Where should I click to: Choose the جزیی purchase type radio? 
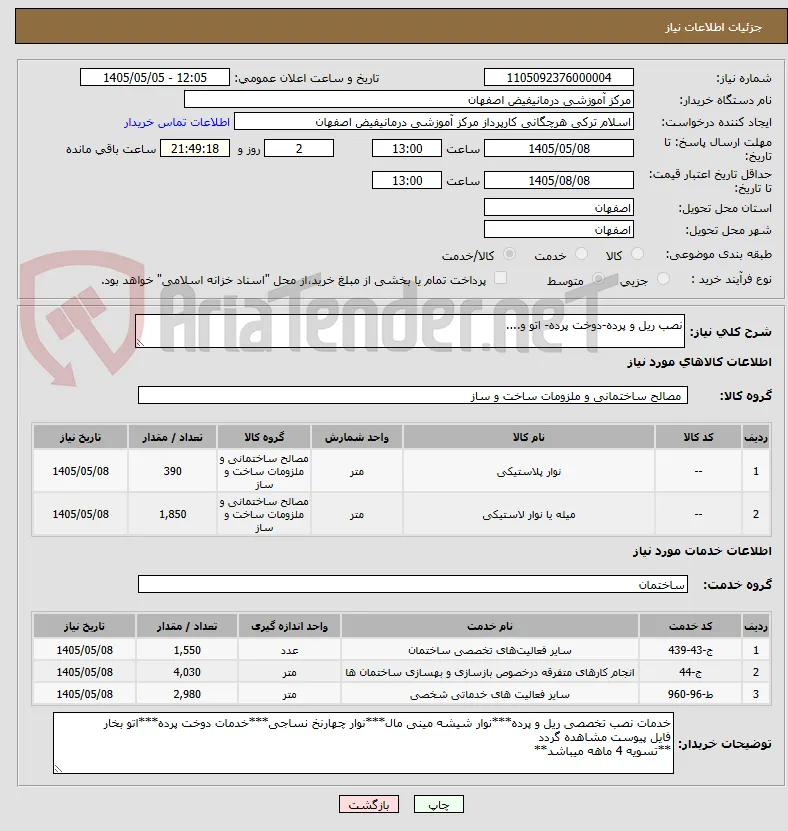tap(663, 279)
